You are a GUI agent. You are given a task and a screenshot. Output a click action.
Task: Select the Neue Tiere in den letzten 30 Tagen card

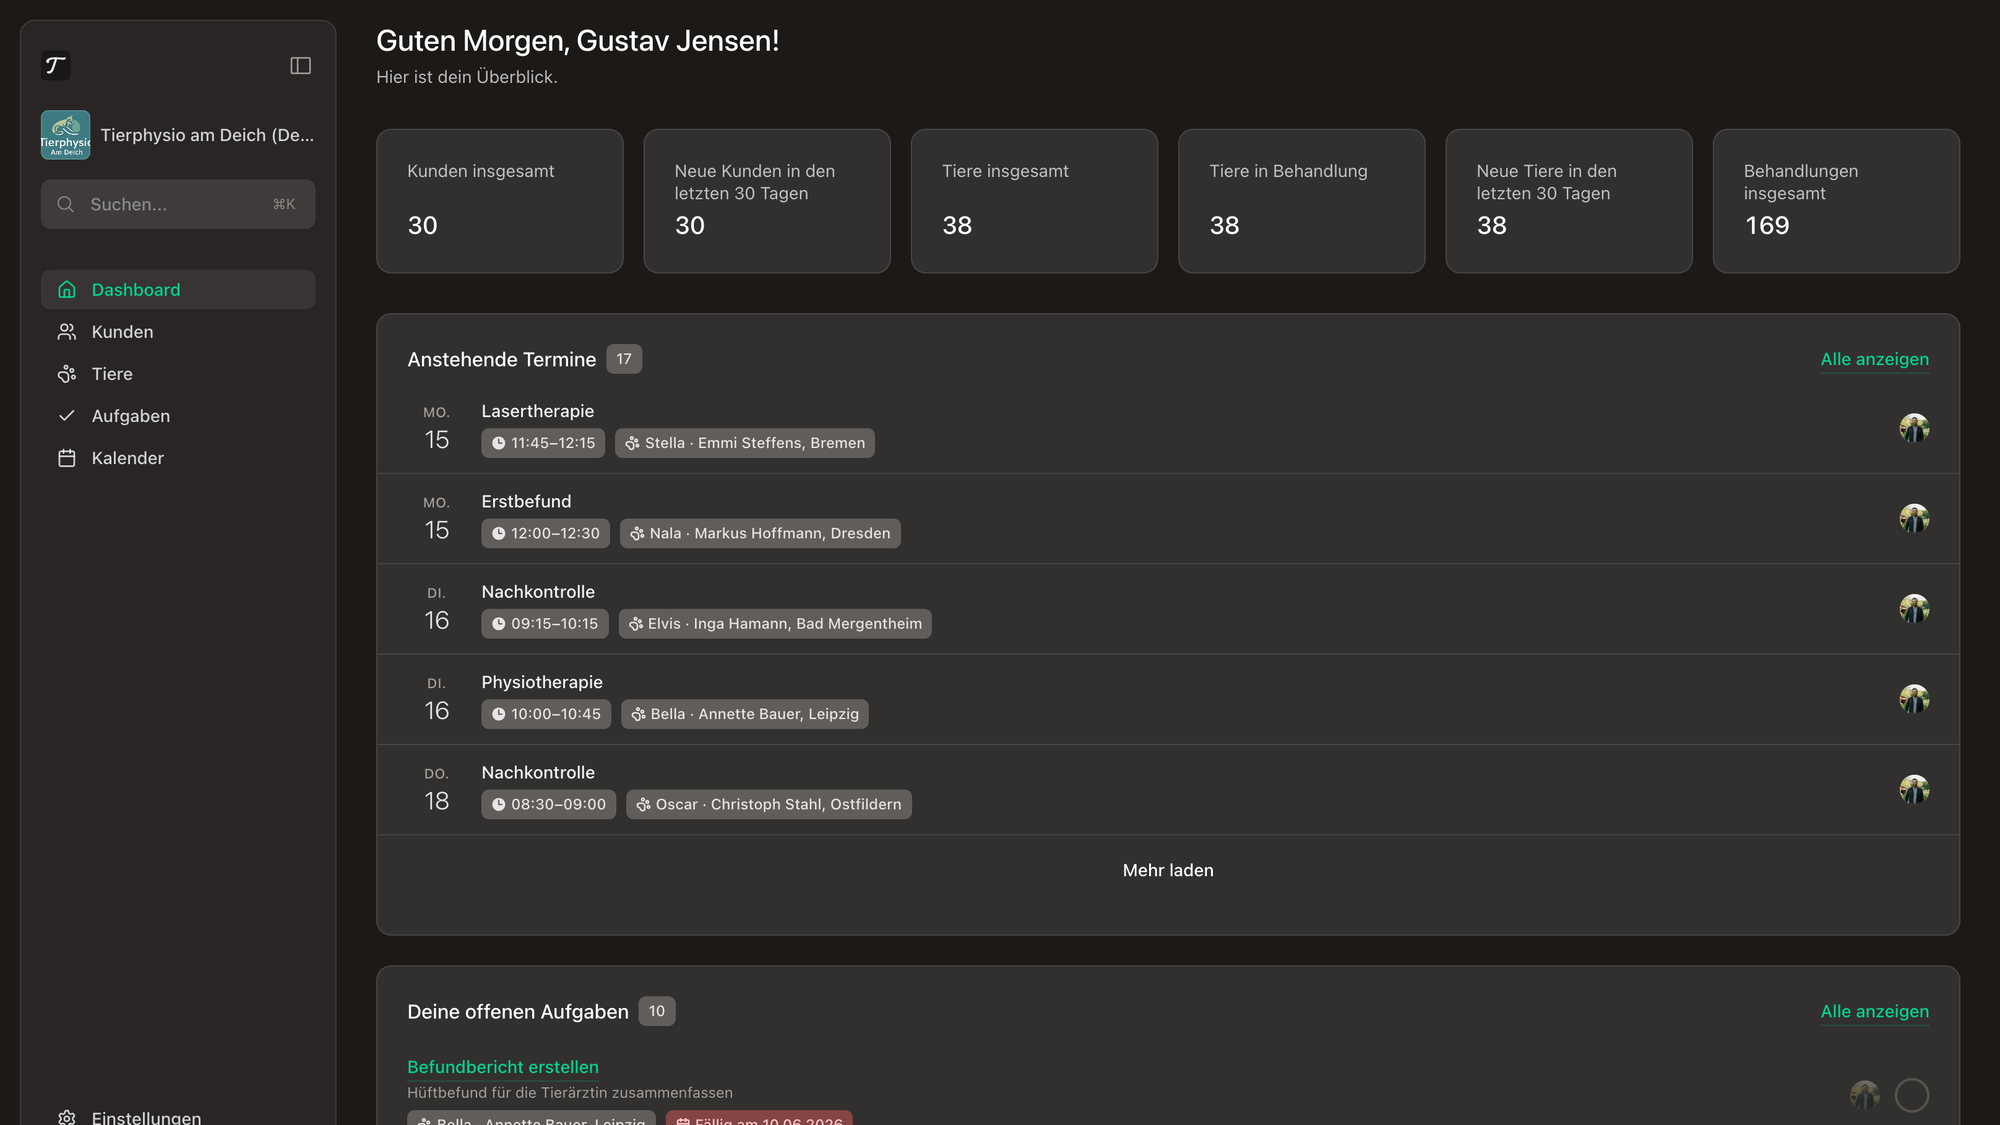1569,201
